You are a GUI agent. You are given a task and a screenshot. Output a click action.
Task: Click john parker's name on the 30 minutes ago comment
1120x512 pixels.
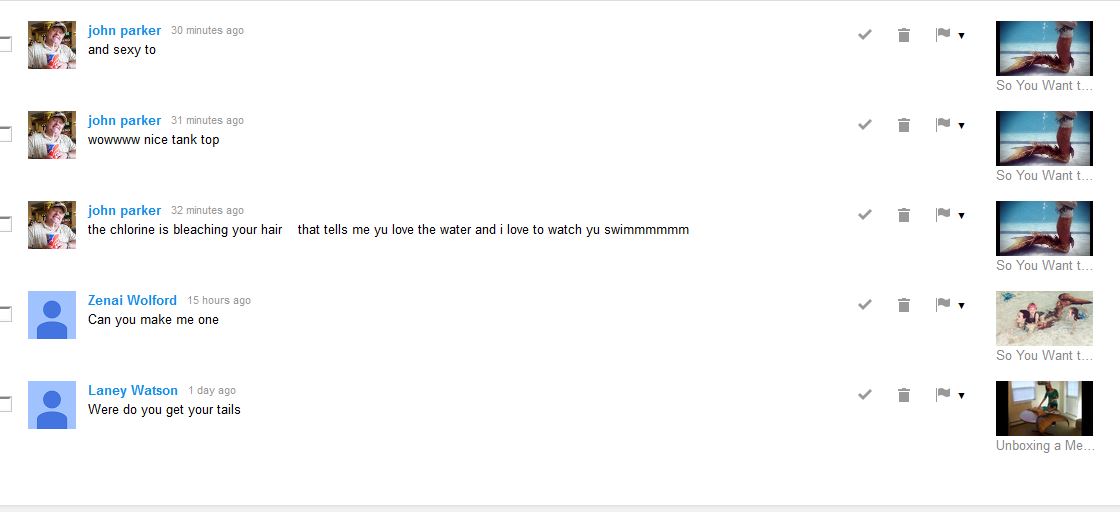click(x=124, y=30)
